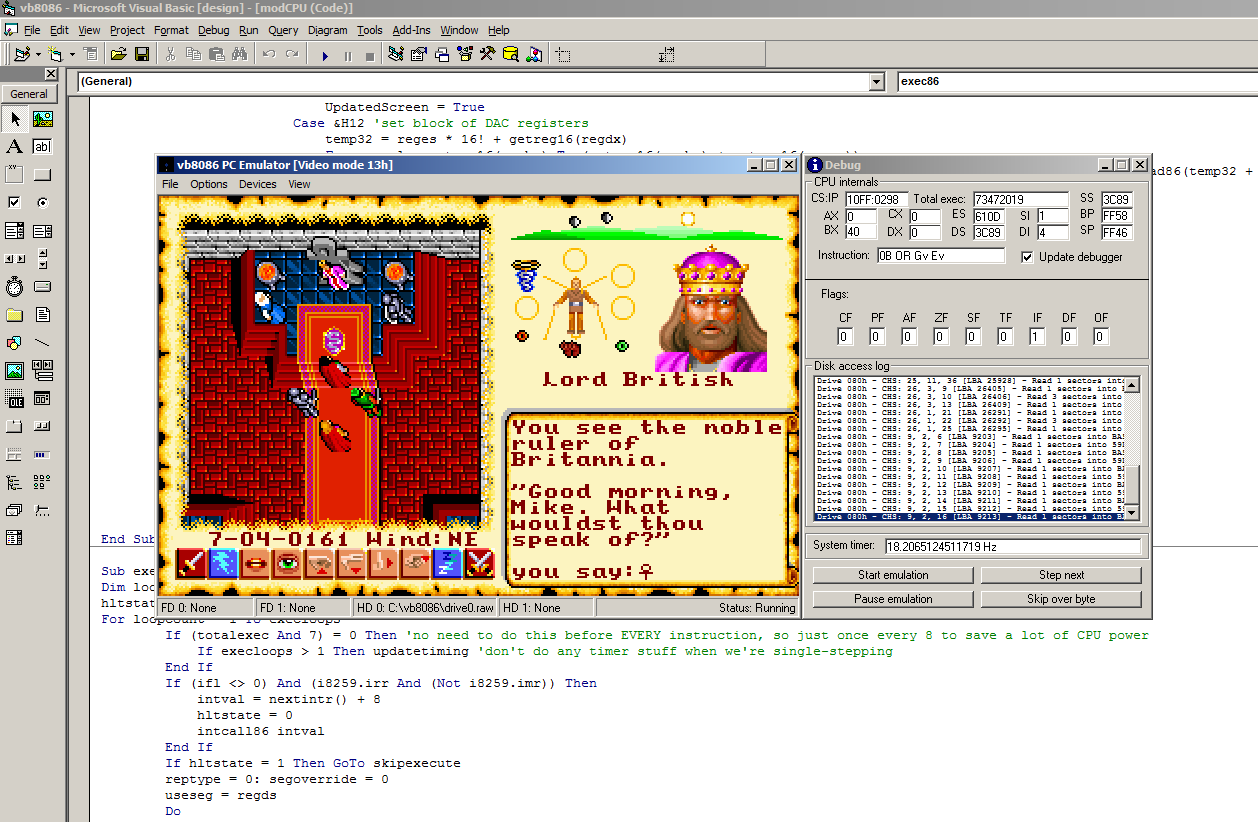The image size is (1258, 822).
Task: Click crossed swords combat icon in game
Action: point(479,563)
